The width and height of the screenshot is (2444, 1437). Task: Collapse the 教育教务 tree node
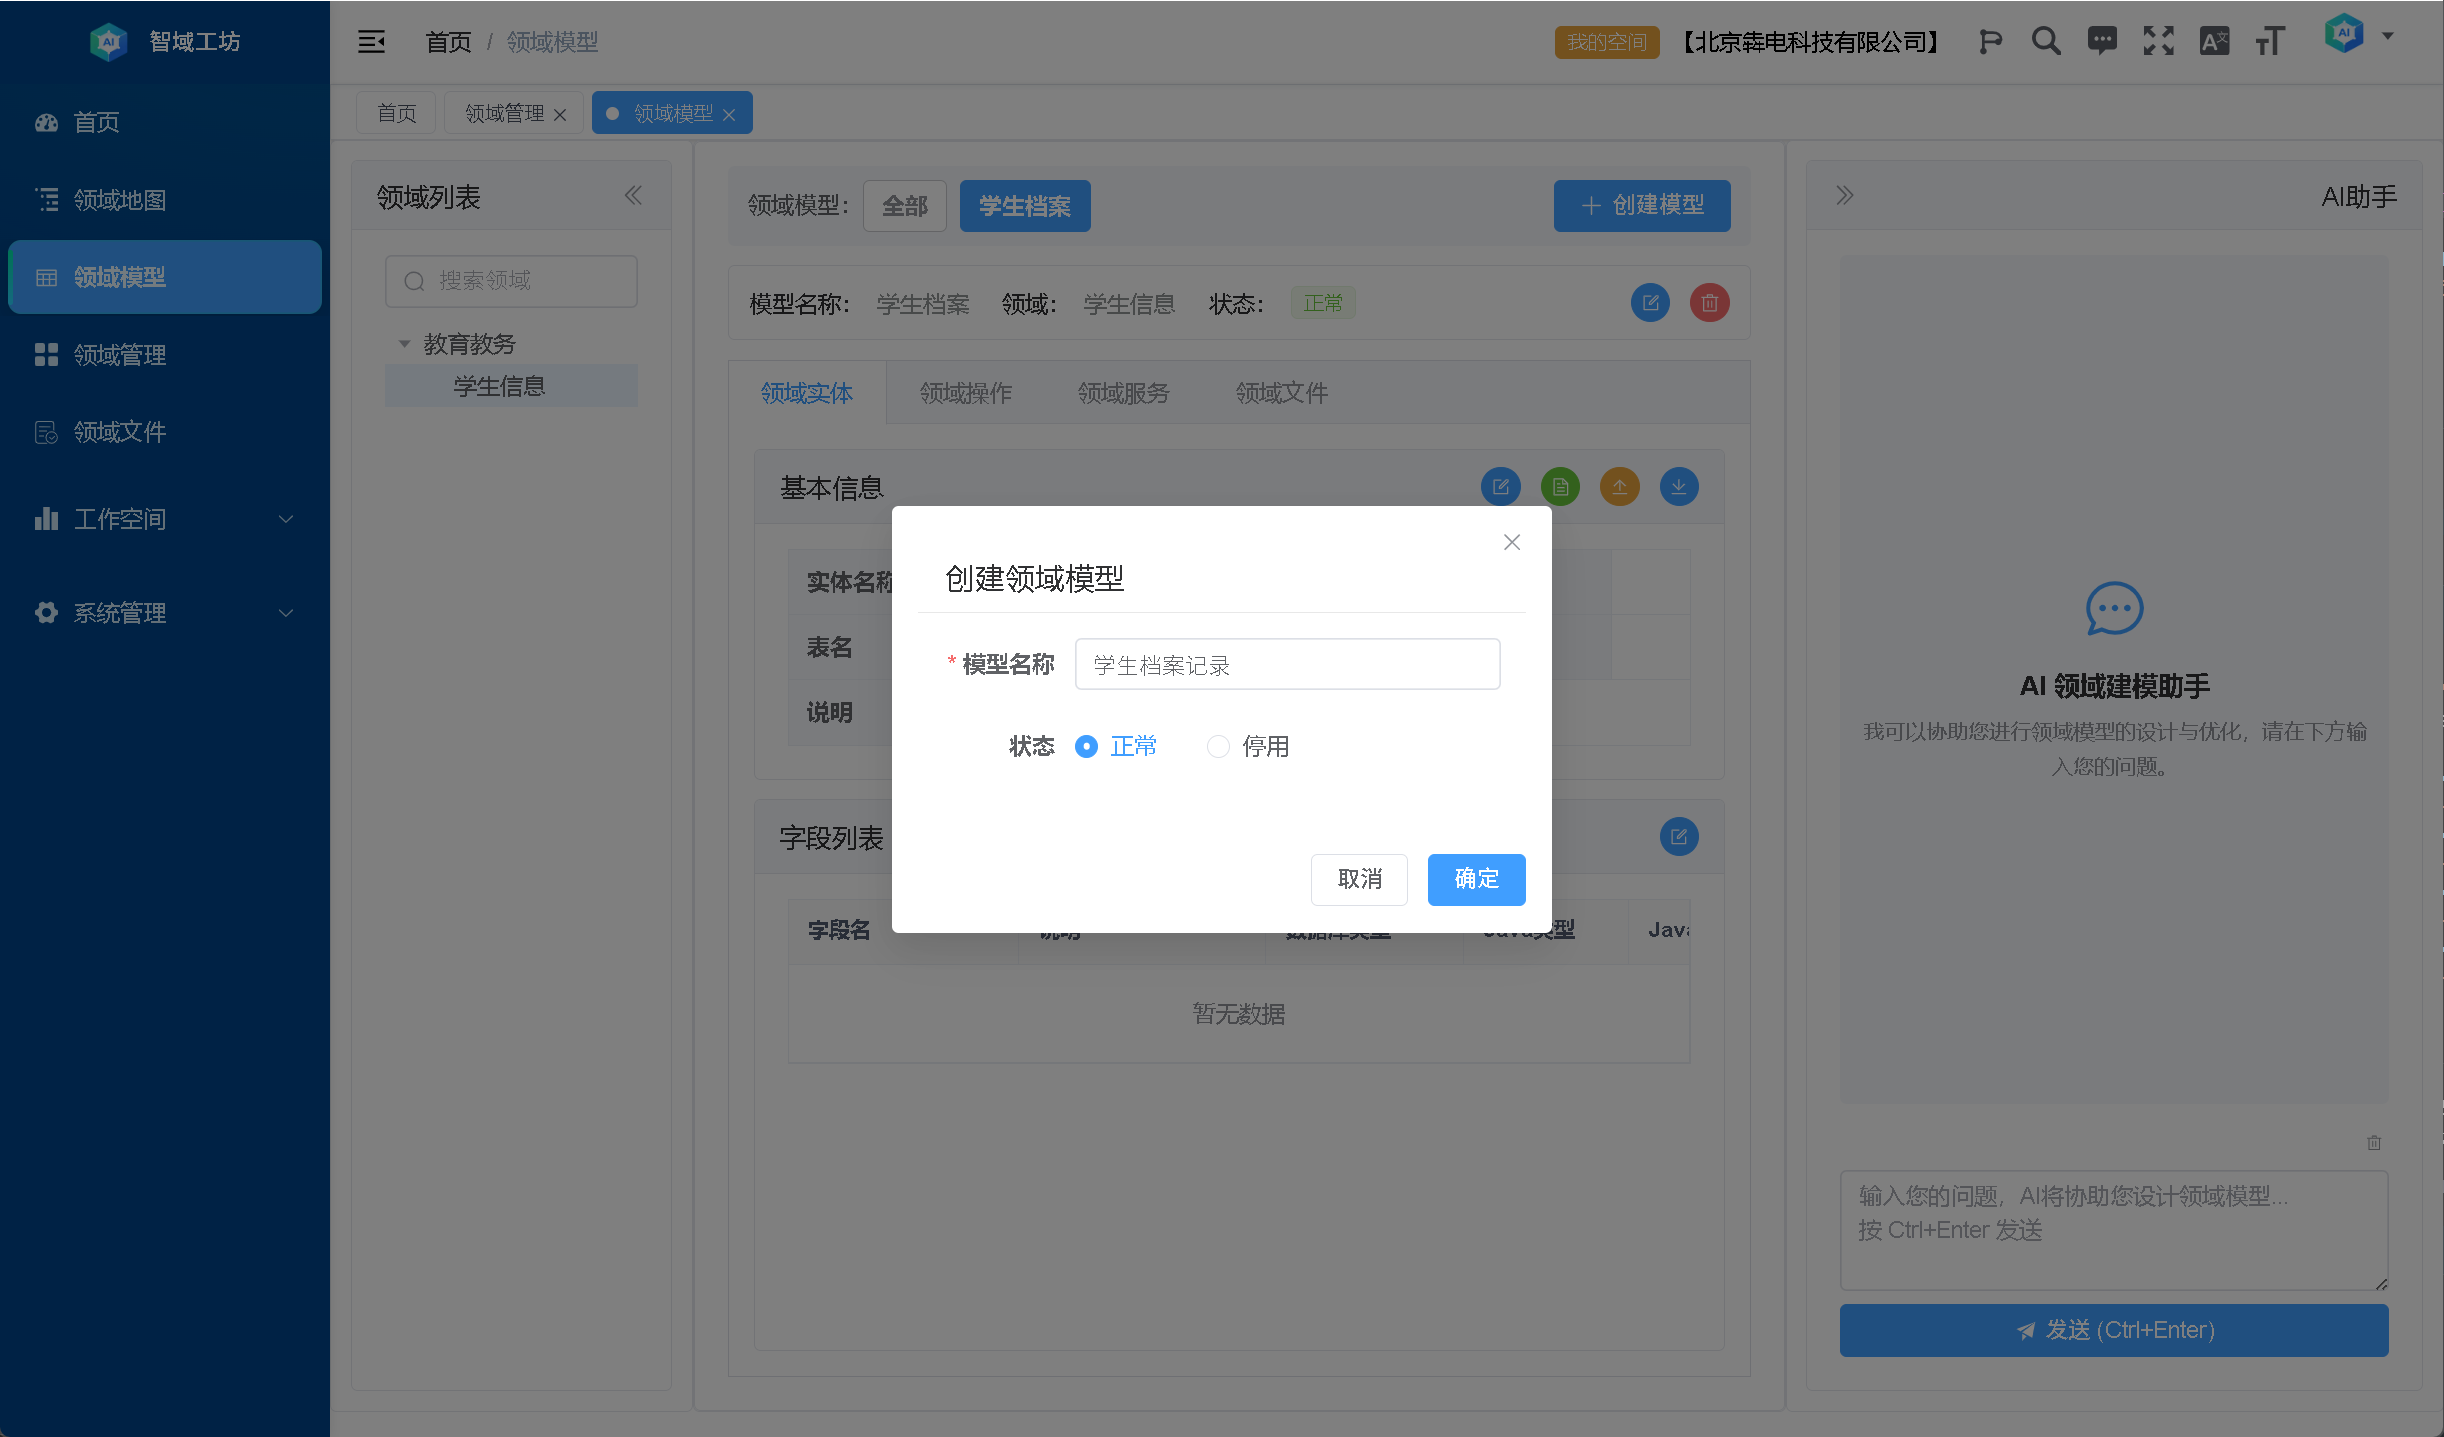404,344
